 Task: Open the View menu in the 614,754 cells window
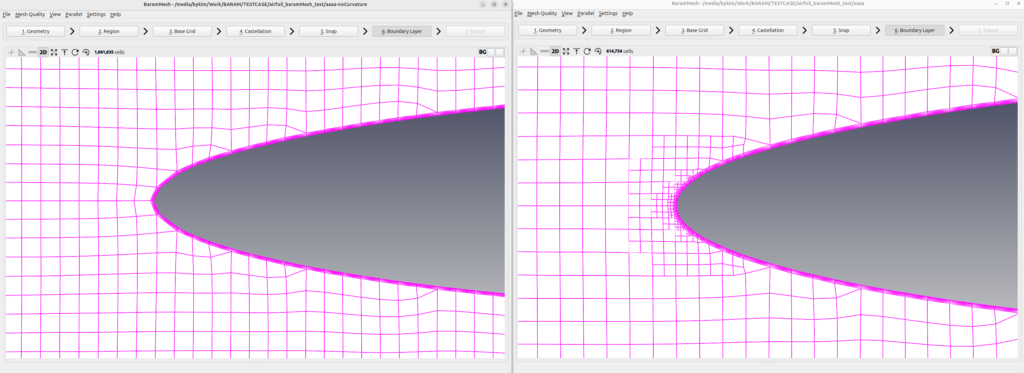point(567,14)
